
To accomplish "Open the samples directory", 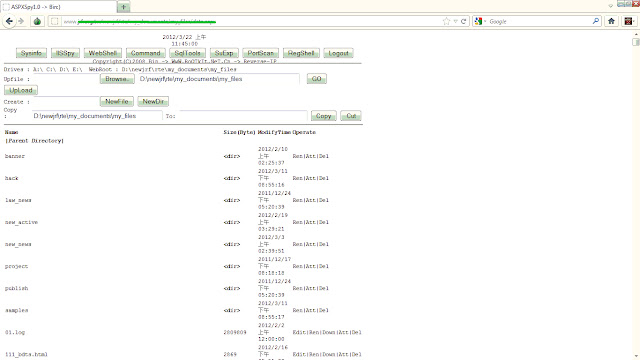I will pos(16,311).
